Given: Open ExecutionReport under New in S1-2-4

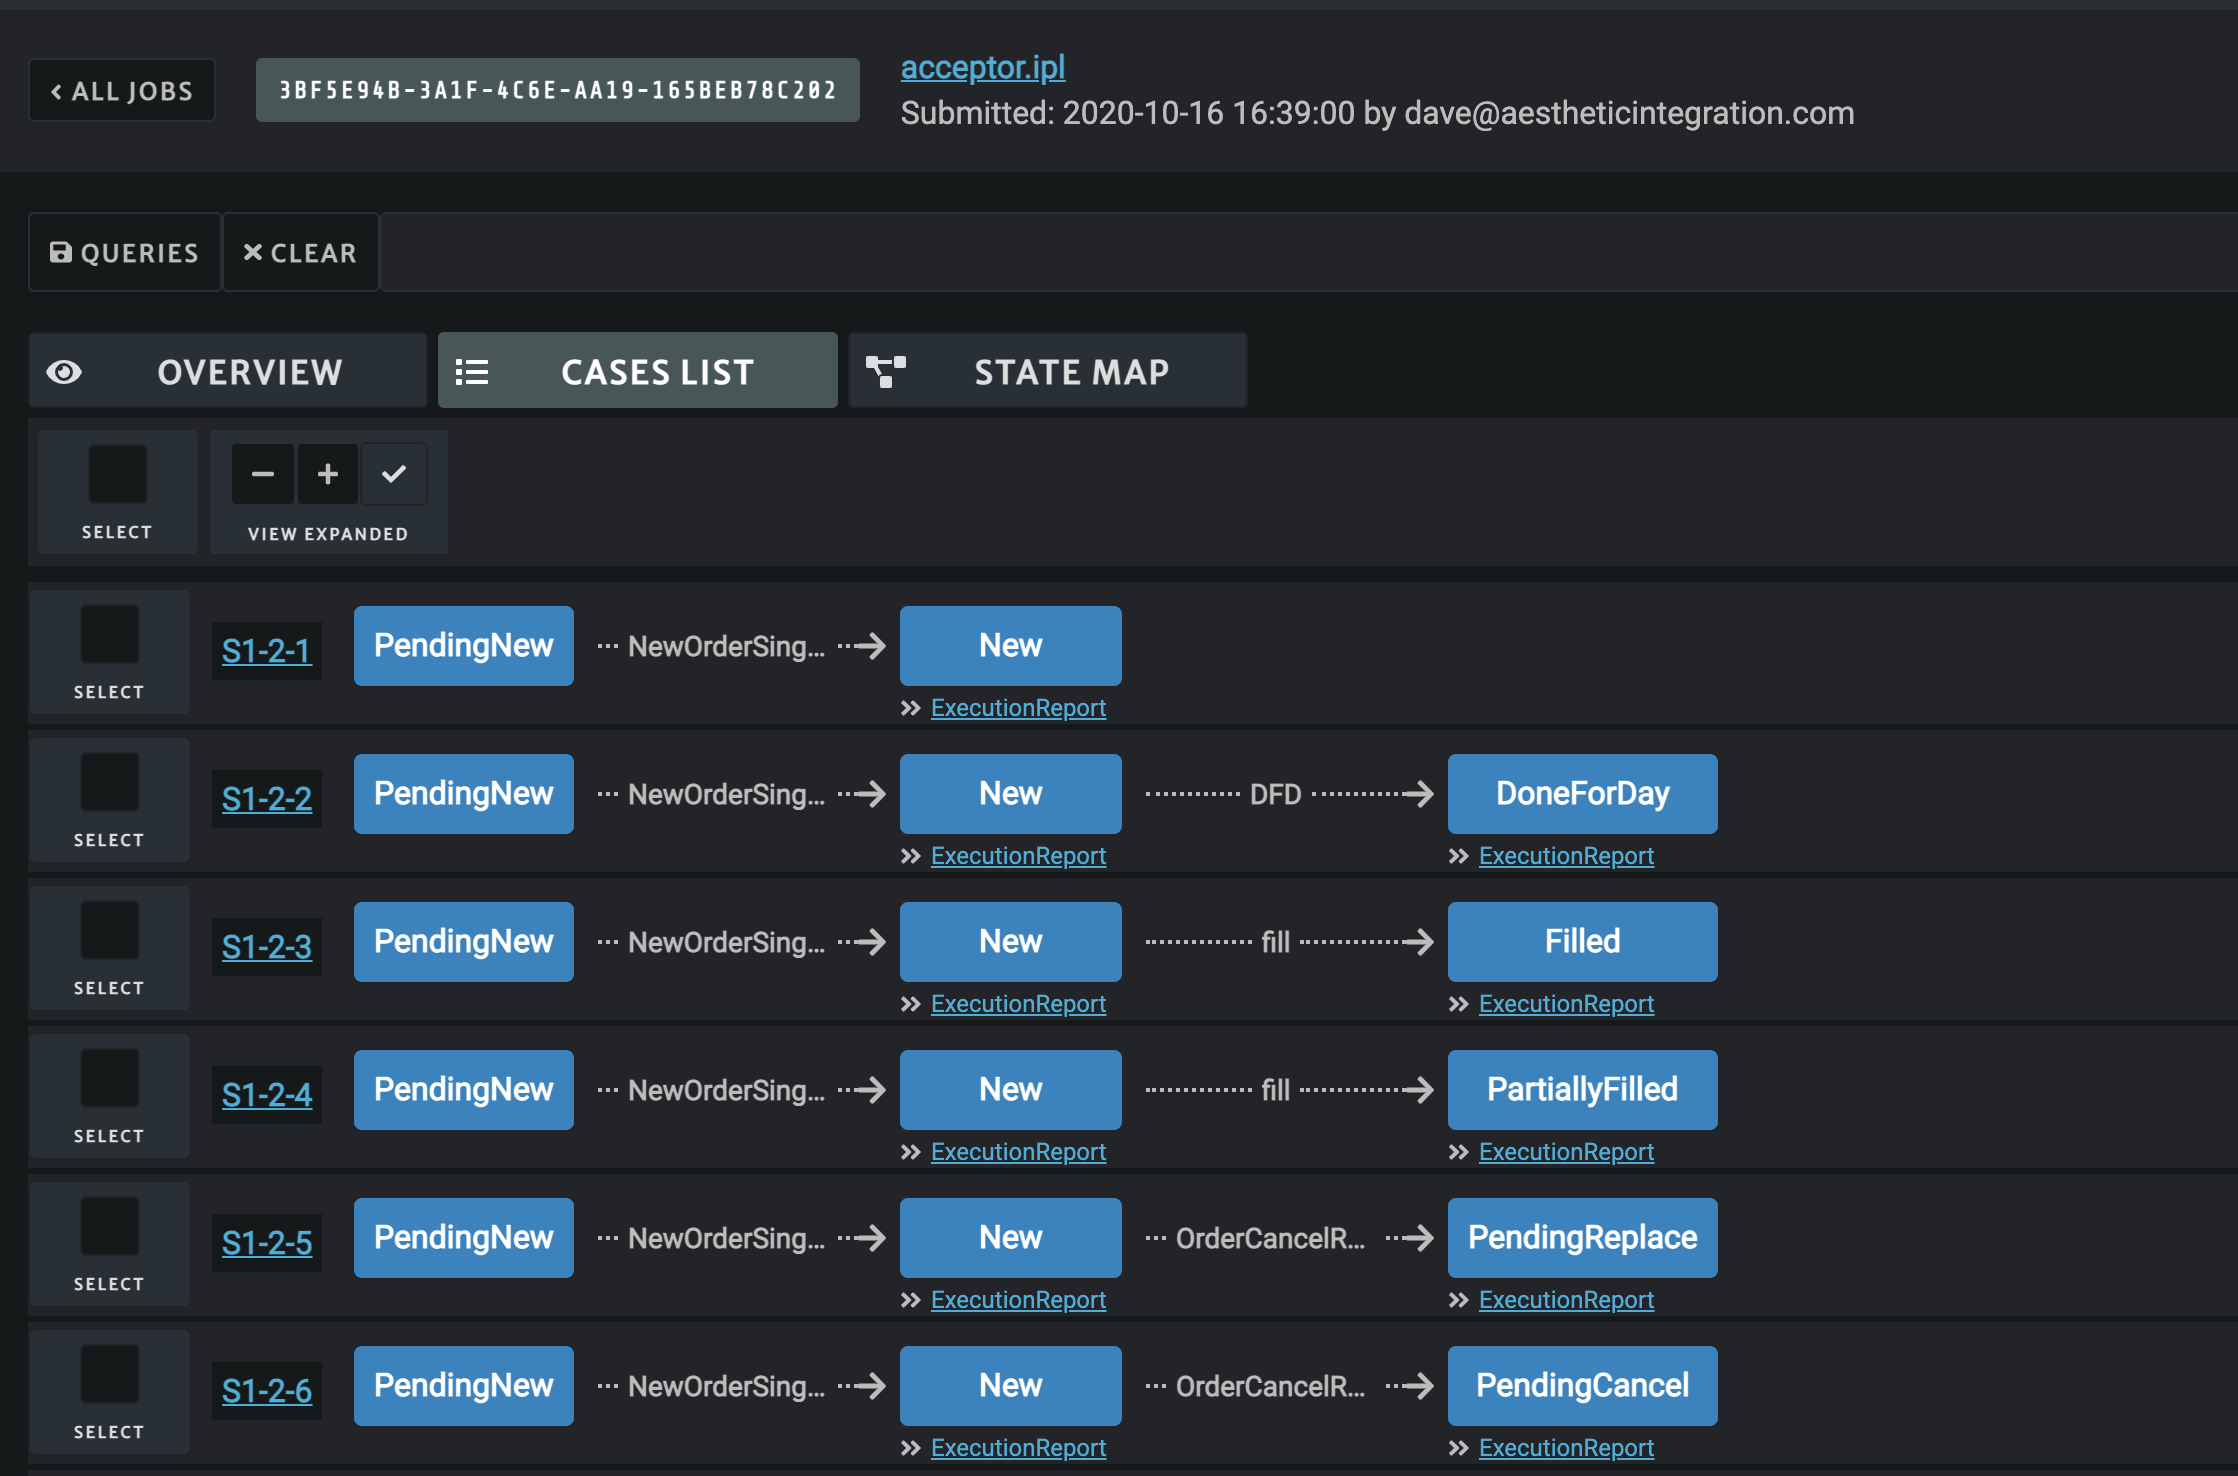Looking at the screenshot, I should click(x=1018, y=1152).
